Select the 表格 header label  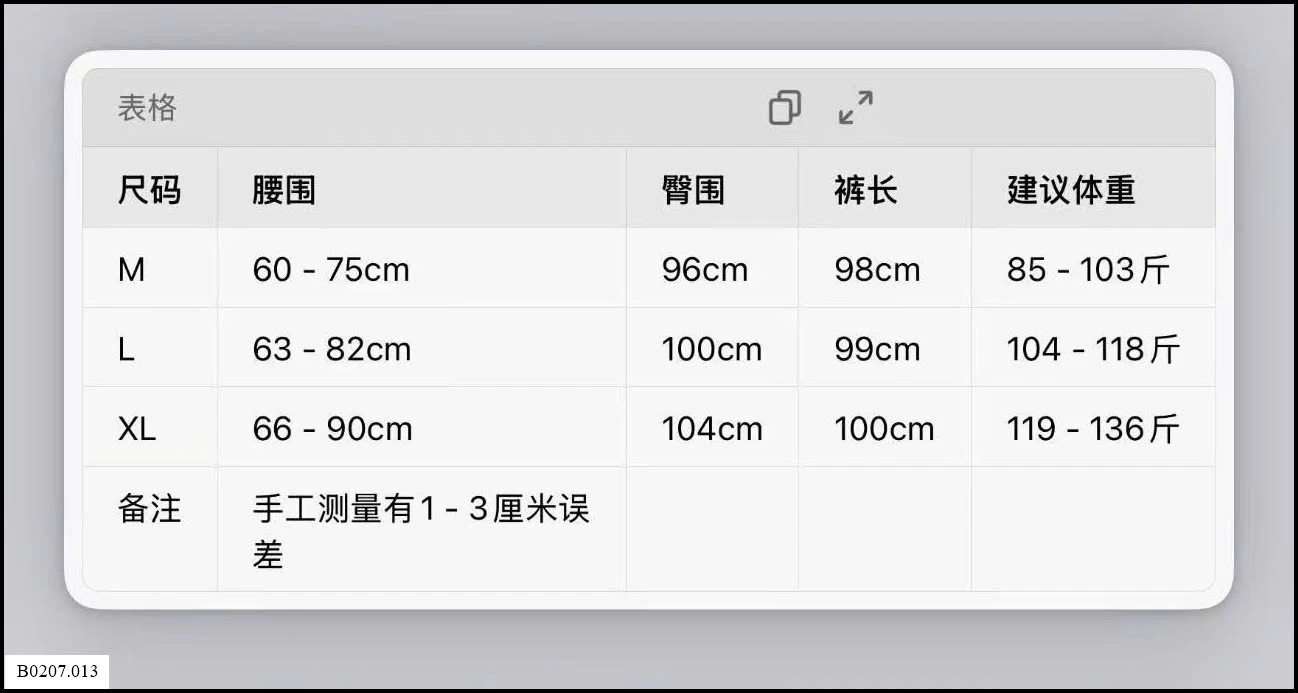(147, 108)
